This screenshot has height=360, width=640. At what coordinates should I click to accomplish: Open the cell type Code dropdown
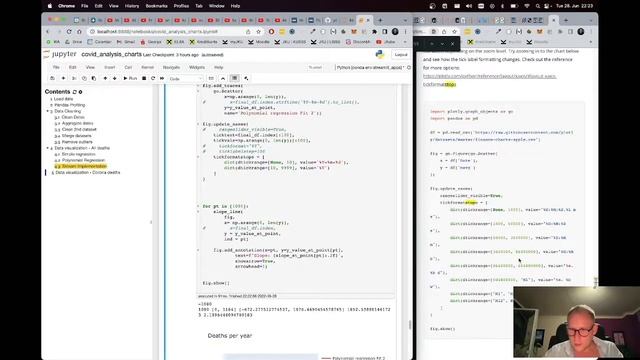[x=186, y=79]
